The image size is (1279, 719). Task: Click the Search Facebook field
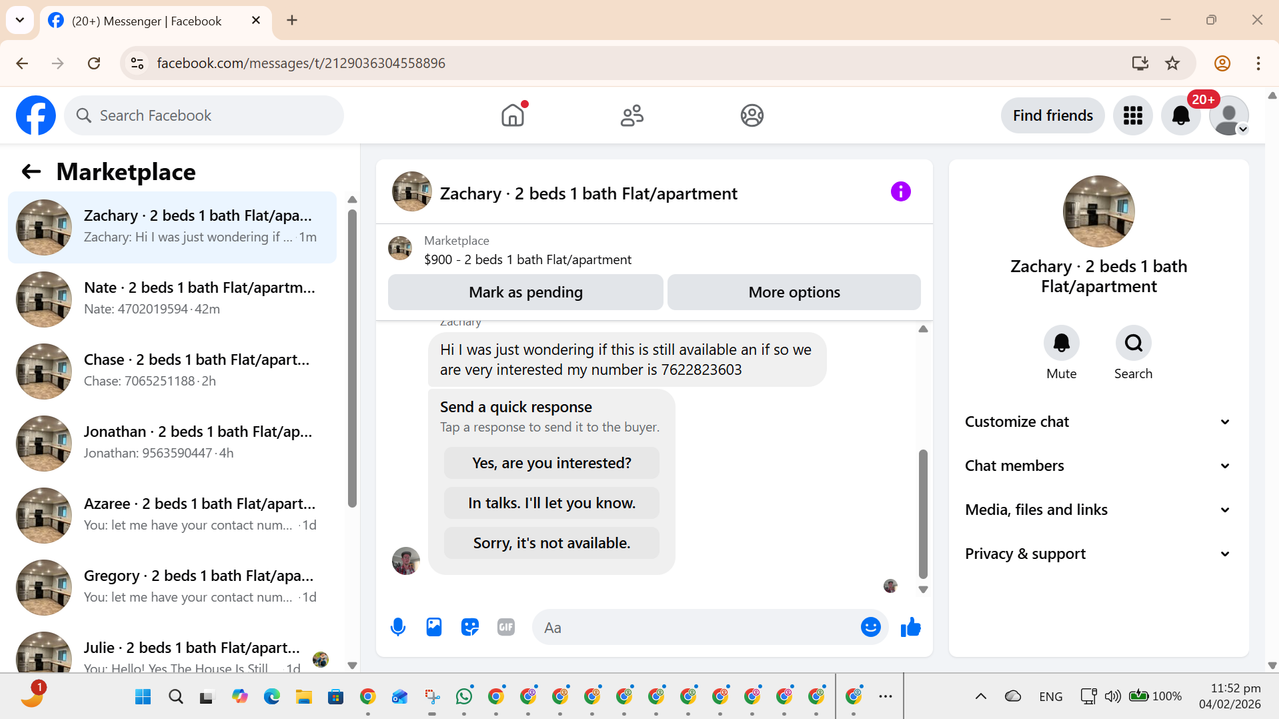(x=204, y=116)
